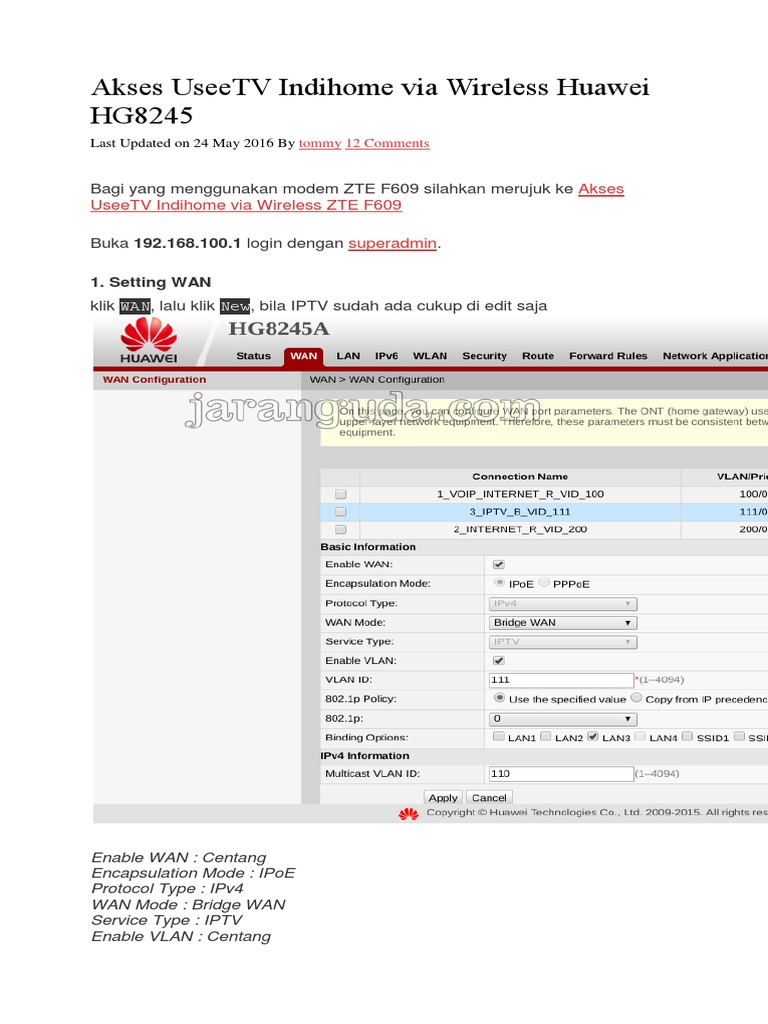The height and width of the screenshot is (1024, 768).
Task: Open the 802.1p value dropdown
Action: pyautogui.click(x=563, y=719)
